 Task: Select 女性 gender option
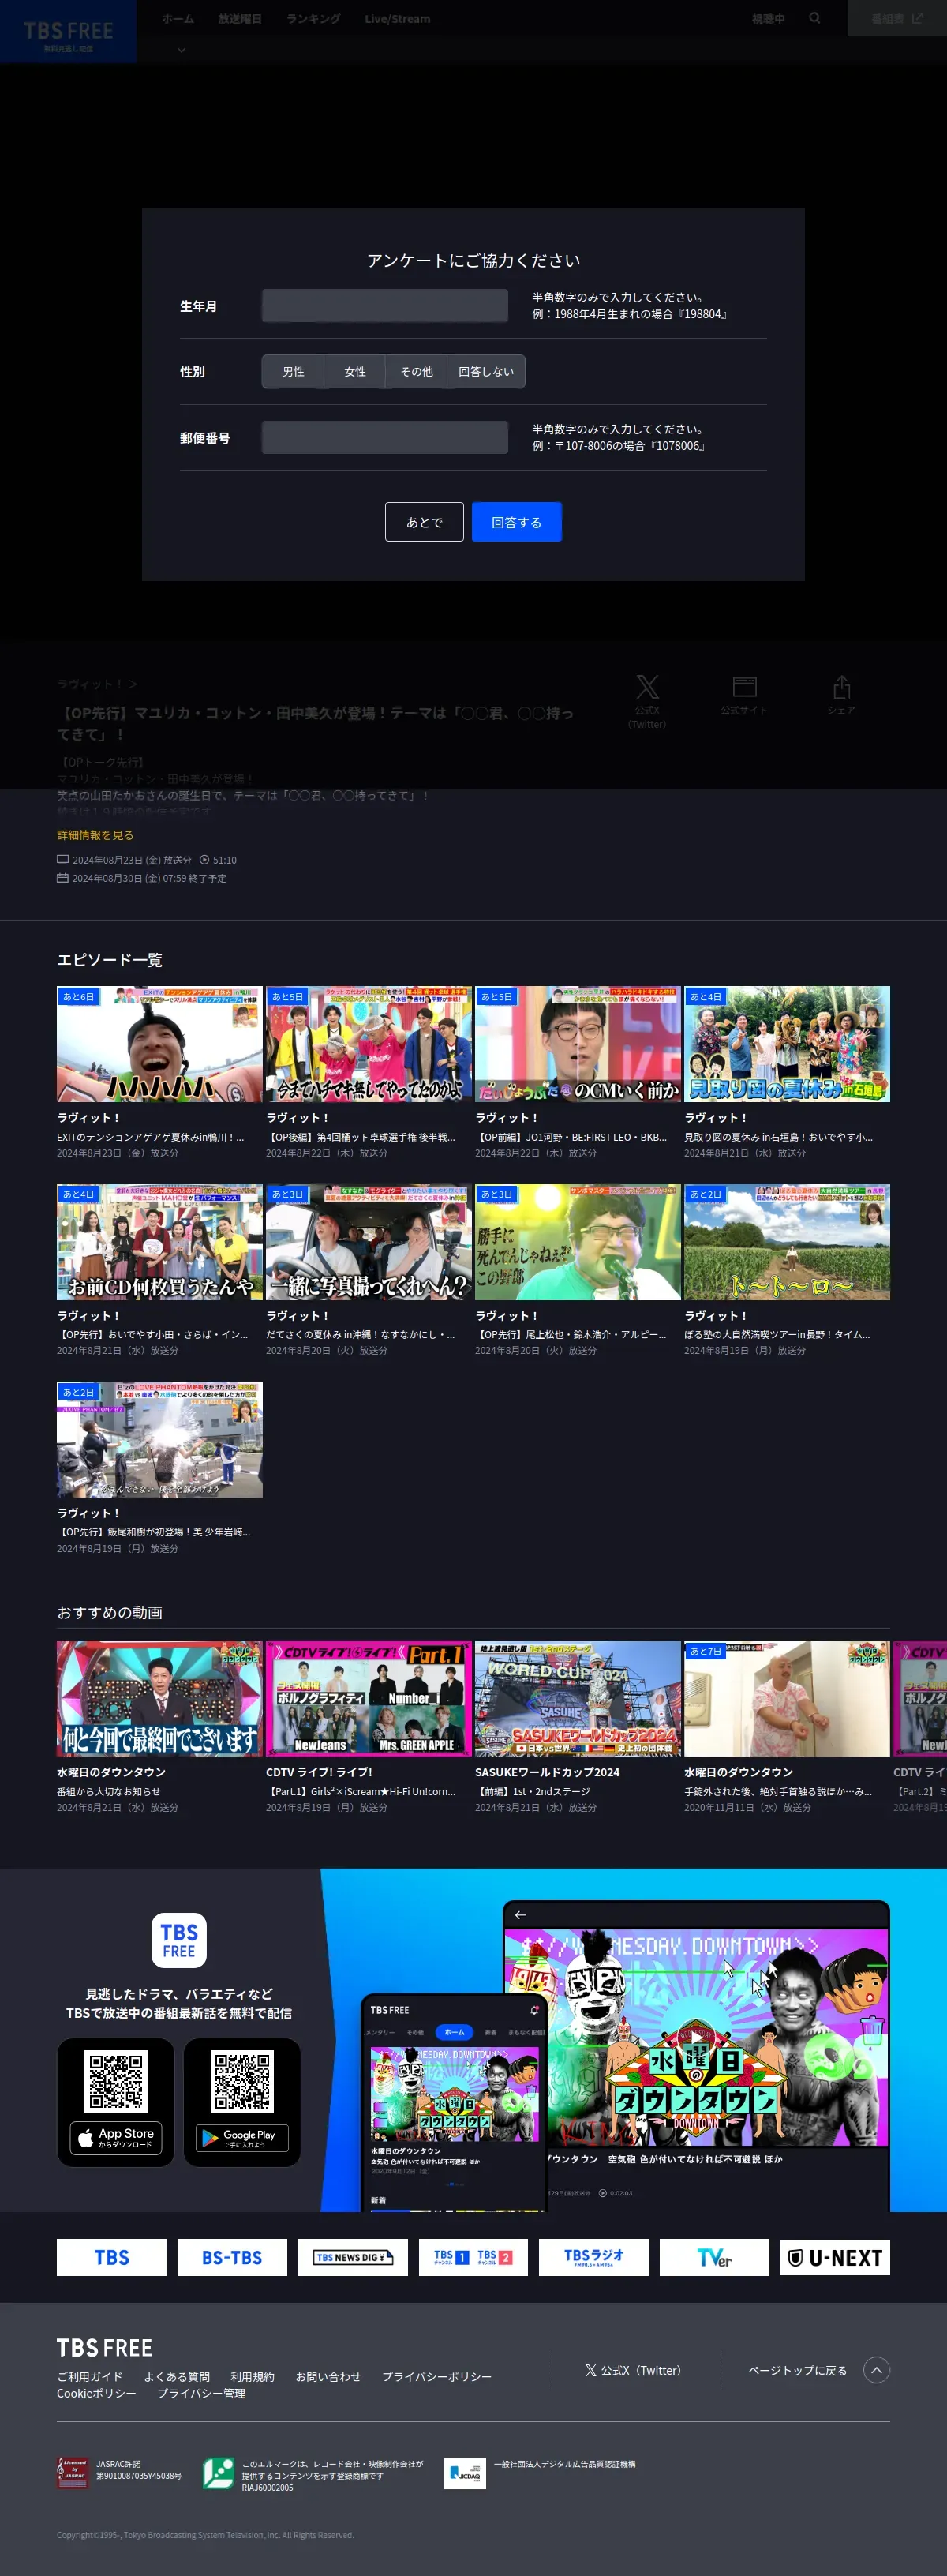[355, 371]
